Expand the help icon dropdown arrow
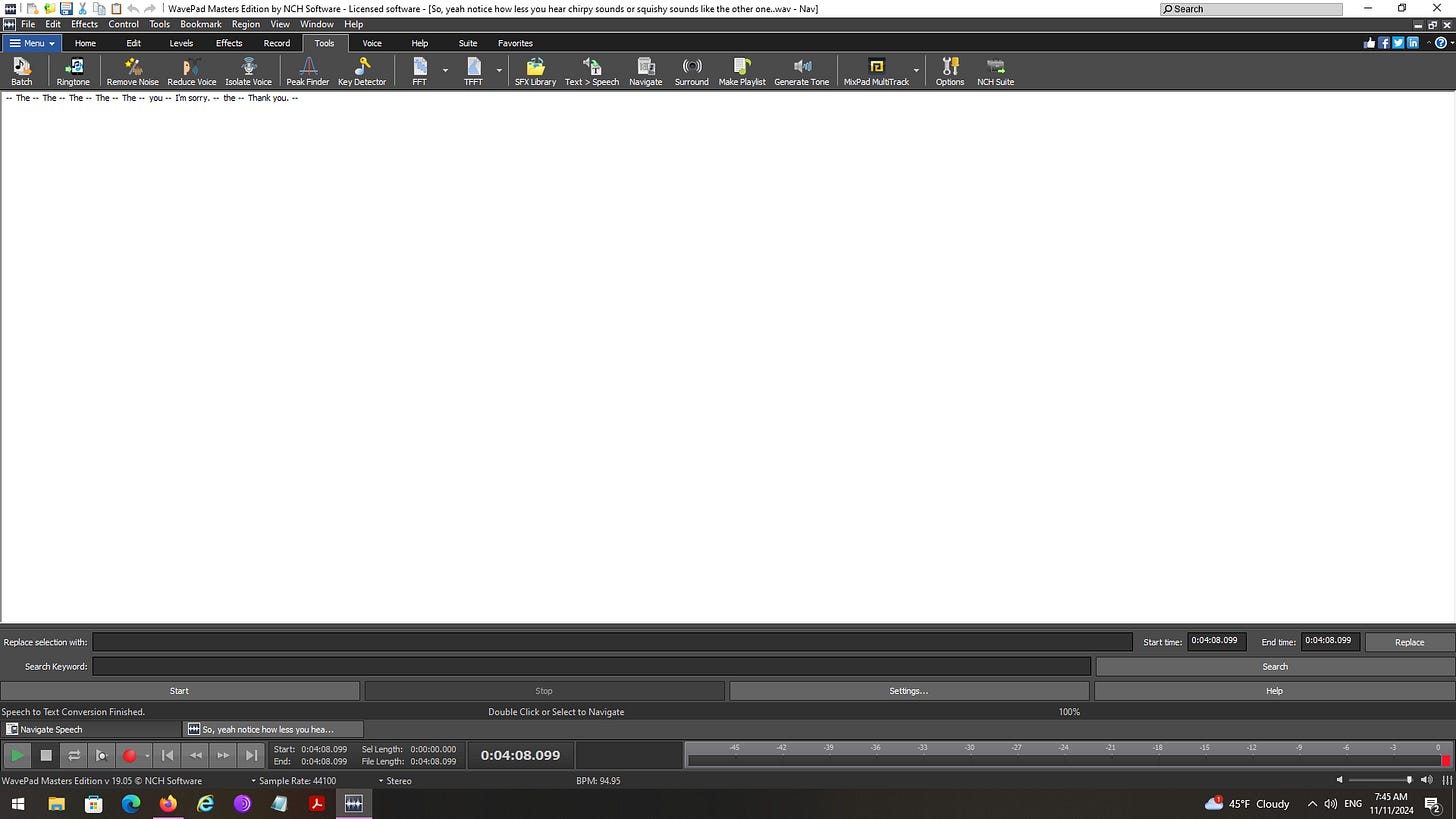The width and height of the screenshot is (1456, 819). pos(1450,43)
